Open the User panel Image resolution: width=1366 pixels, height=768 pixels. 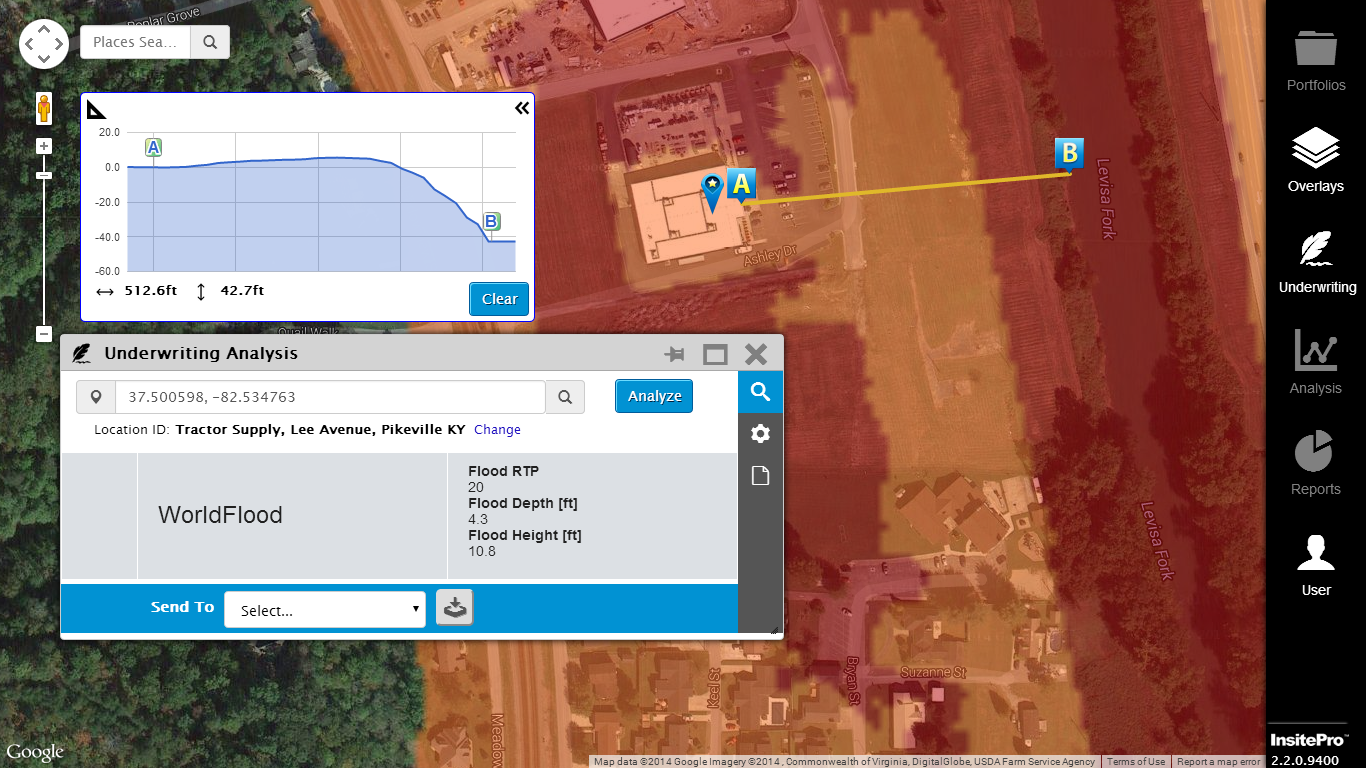click(1315, 565)
